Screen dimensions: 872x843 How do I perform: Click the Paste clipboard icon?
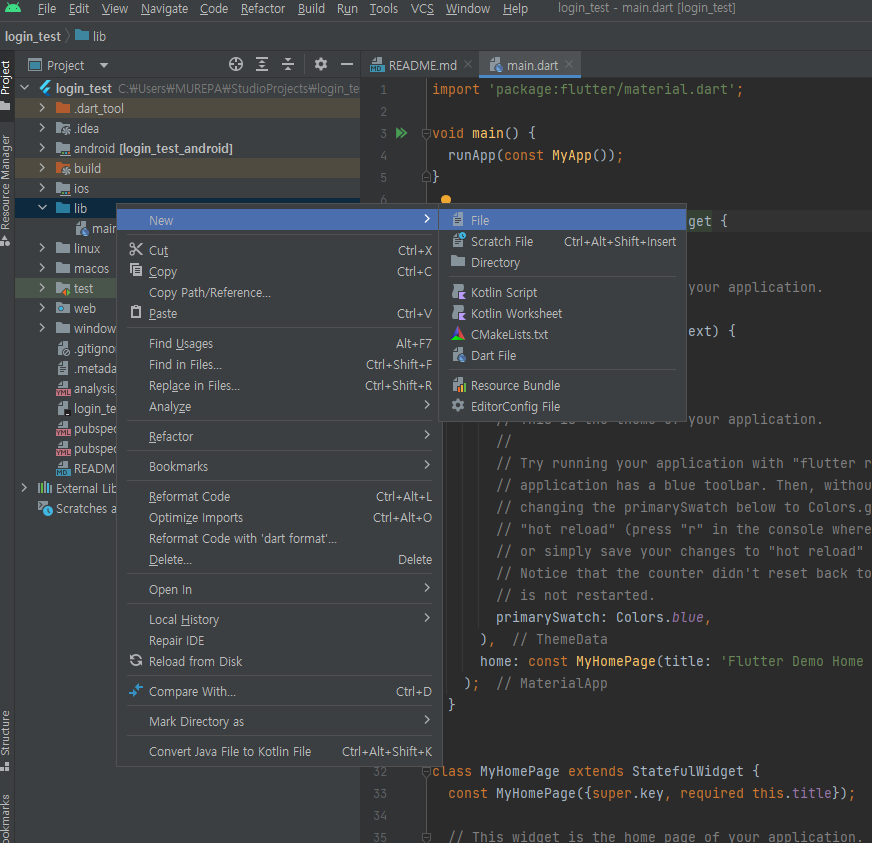[136, 313]
